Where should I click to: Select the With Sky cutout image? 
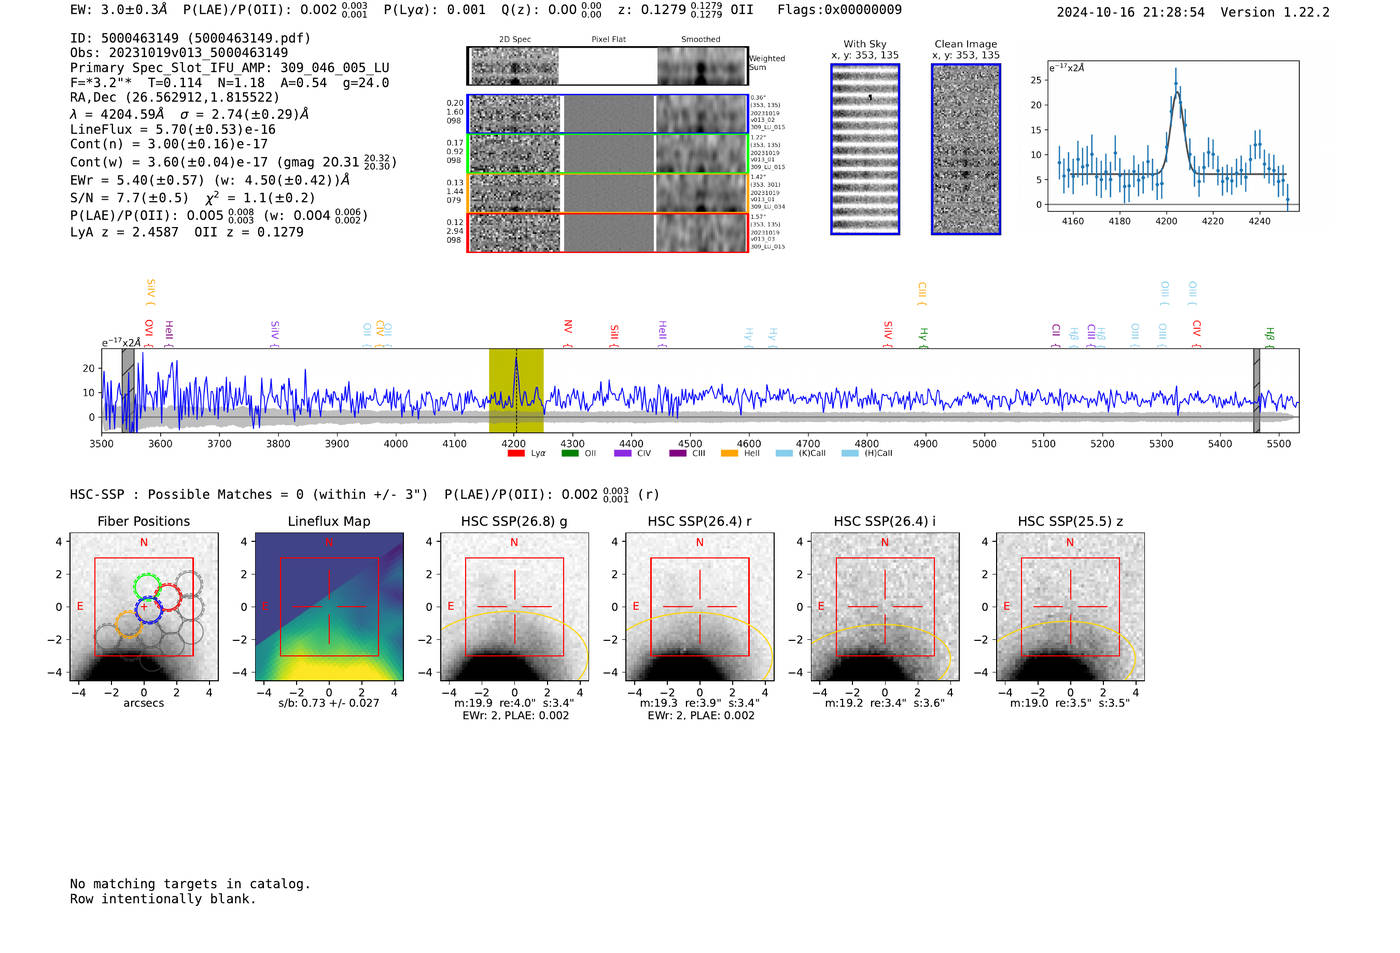coord(865,149)
